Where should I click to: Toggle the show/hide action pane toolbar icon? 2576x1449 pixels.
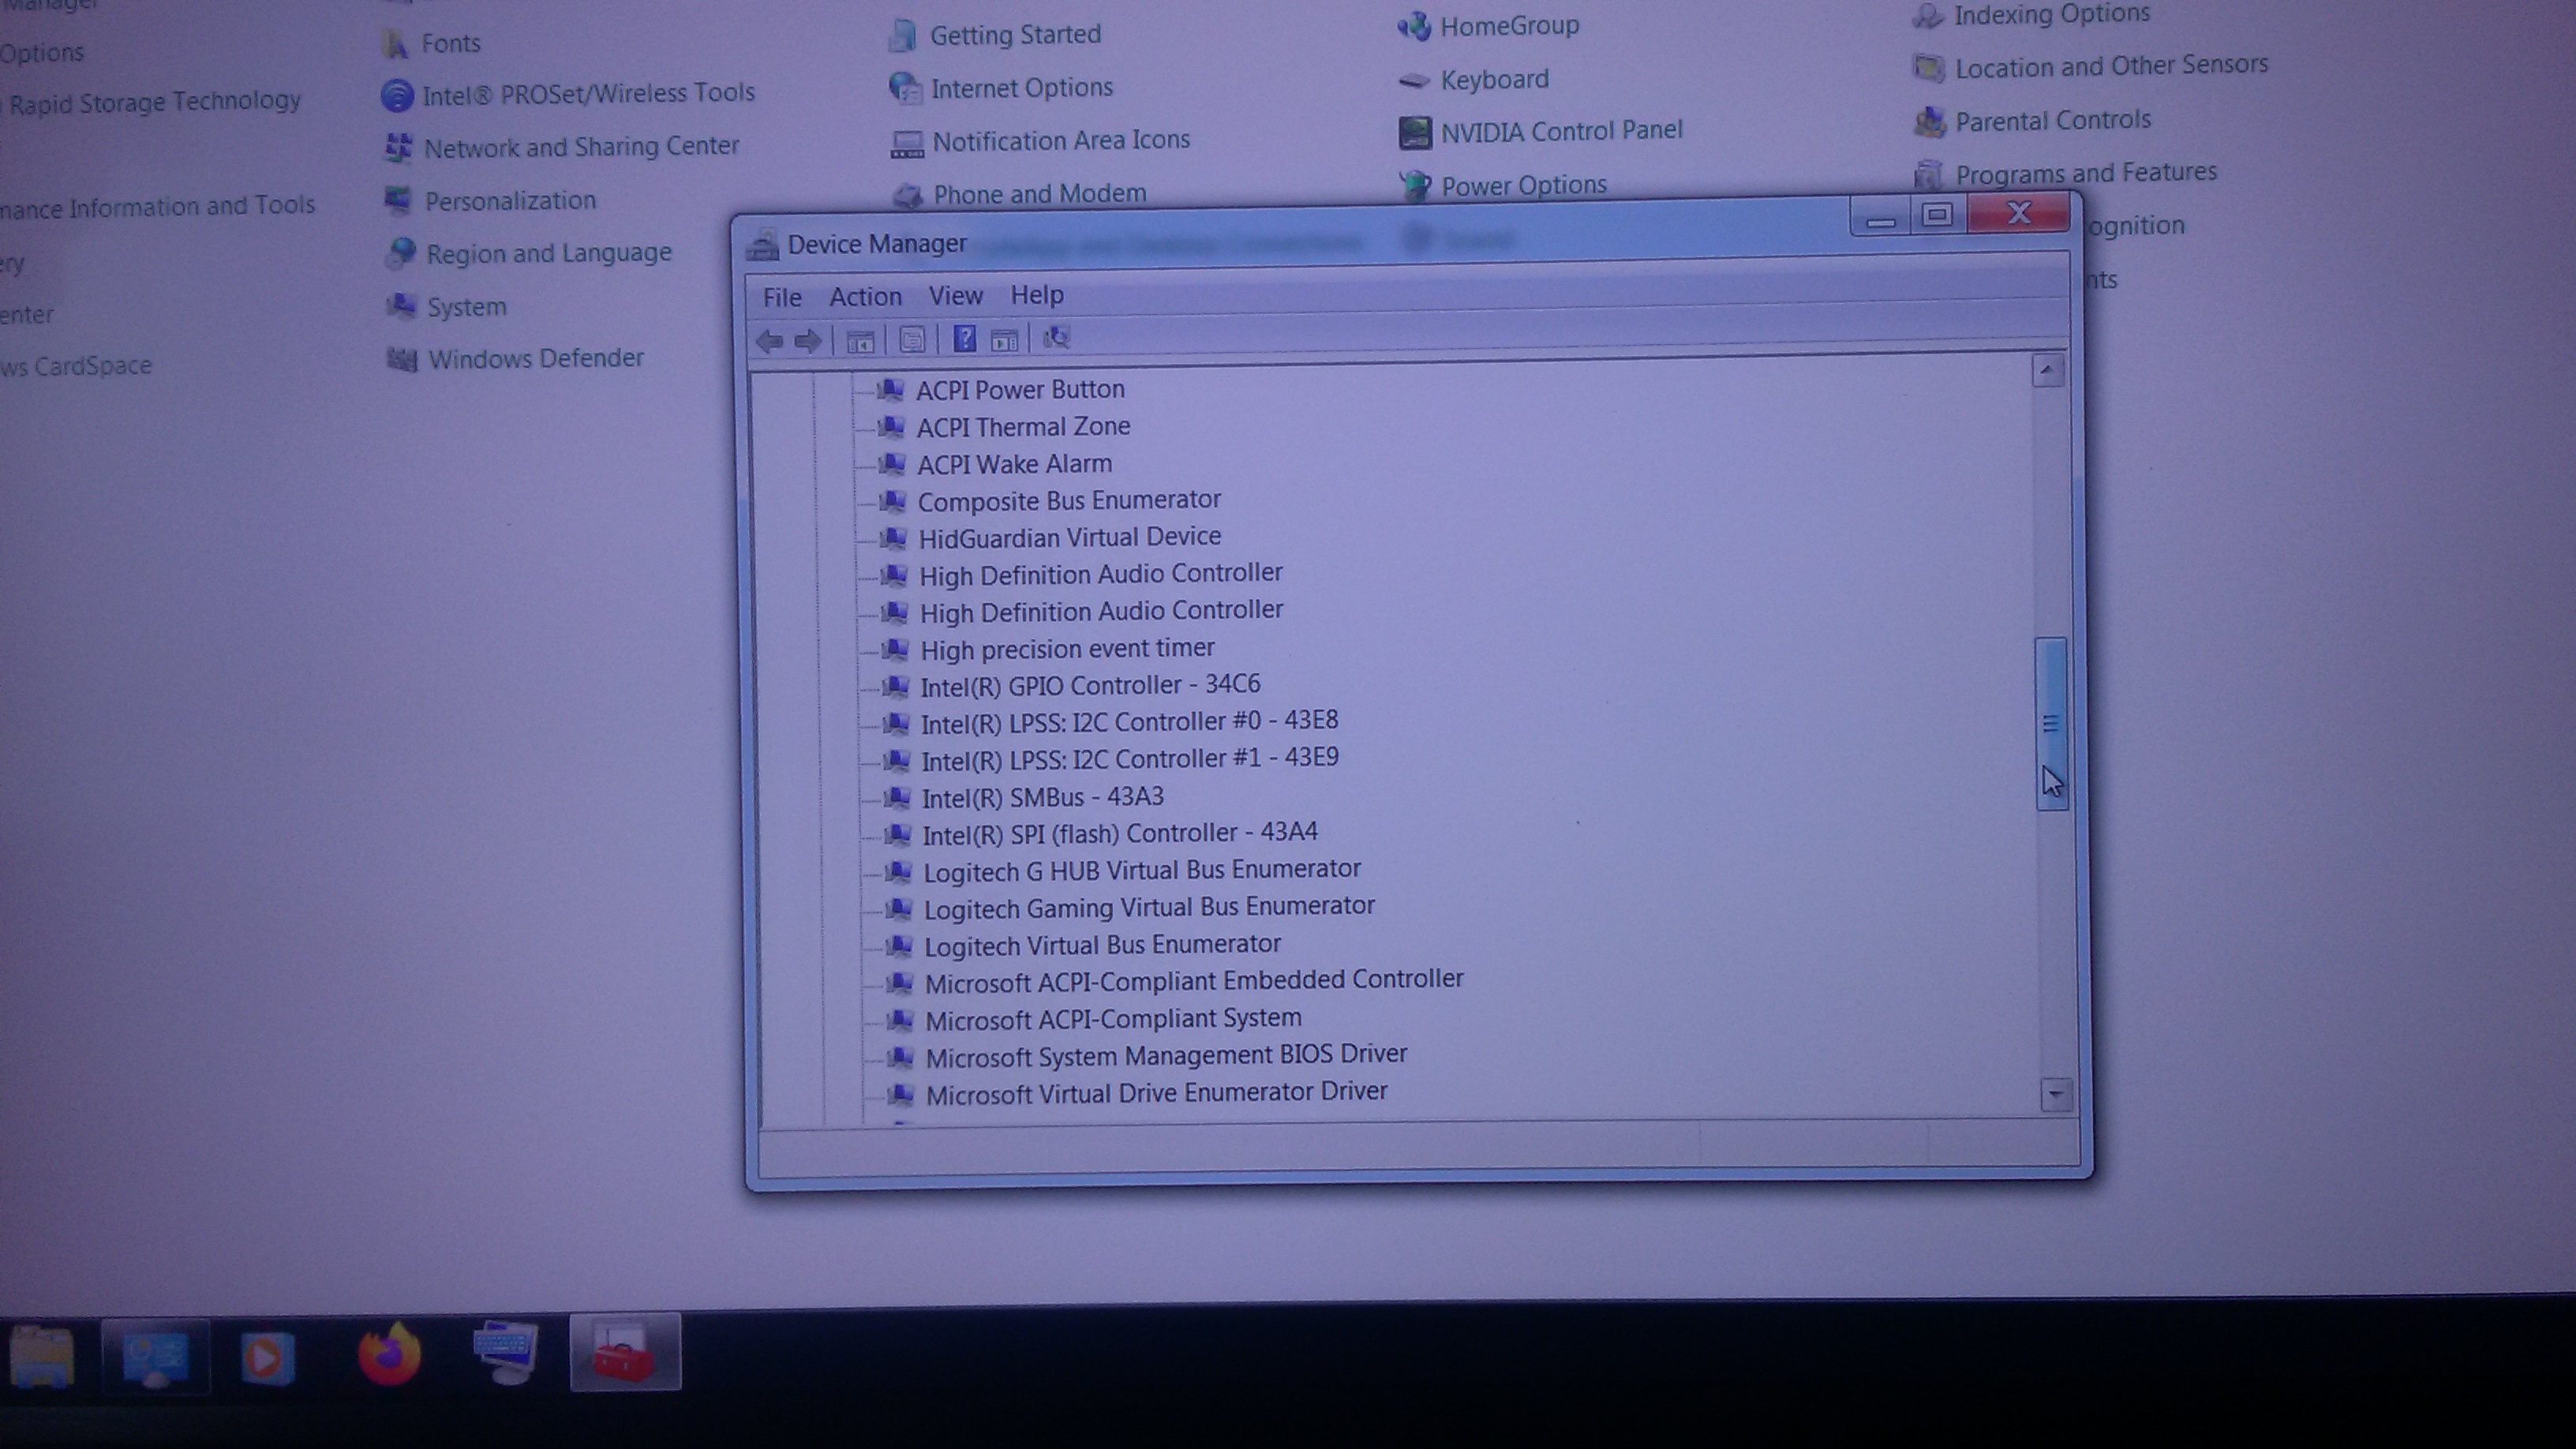point(1004,340)
